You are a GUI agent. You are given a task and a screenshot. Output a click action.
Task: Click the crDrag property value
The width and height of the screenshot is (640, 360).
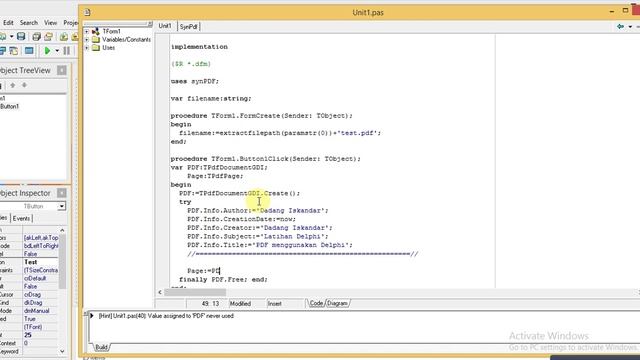point(40,295)
